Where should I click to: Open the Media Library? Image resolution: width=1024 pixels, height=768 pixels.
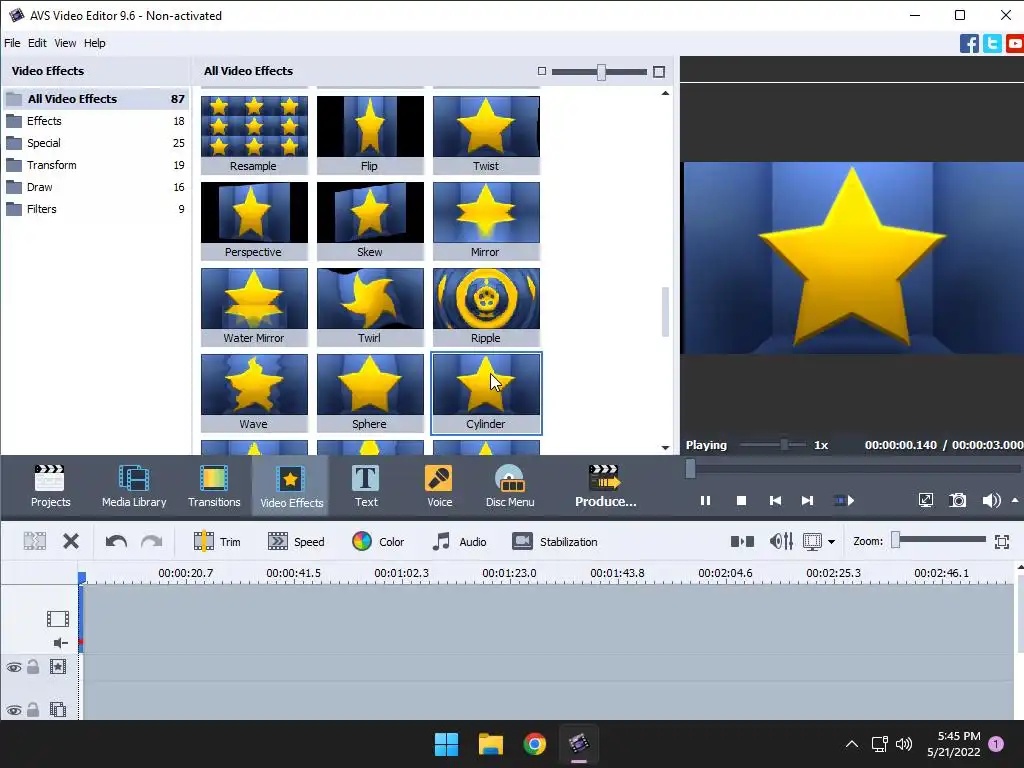tap(134, 486)
